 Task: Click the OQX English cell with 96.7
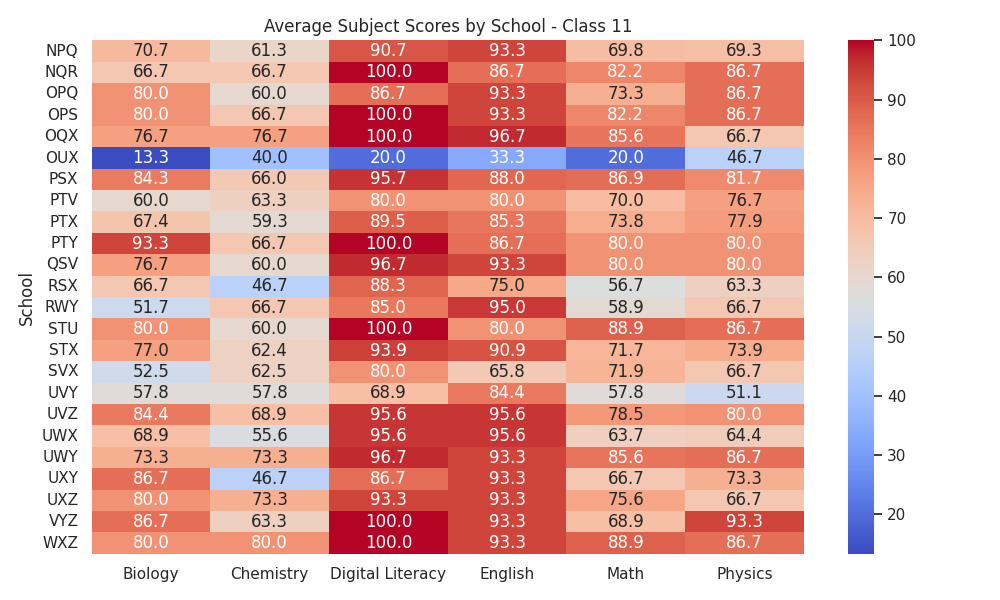pos(507,136)
